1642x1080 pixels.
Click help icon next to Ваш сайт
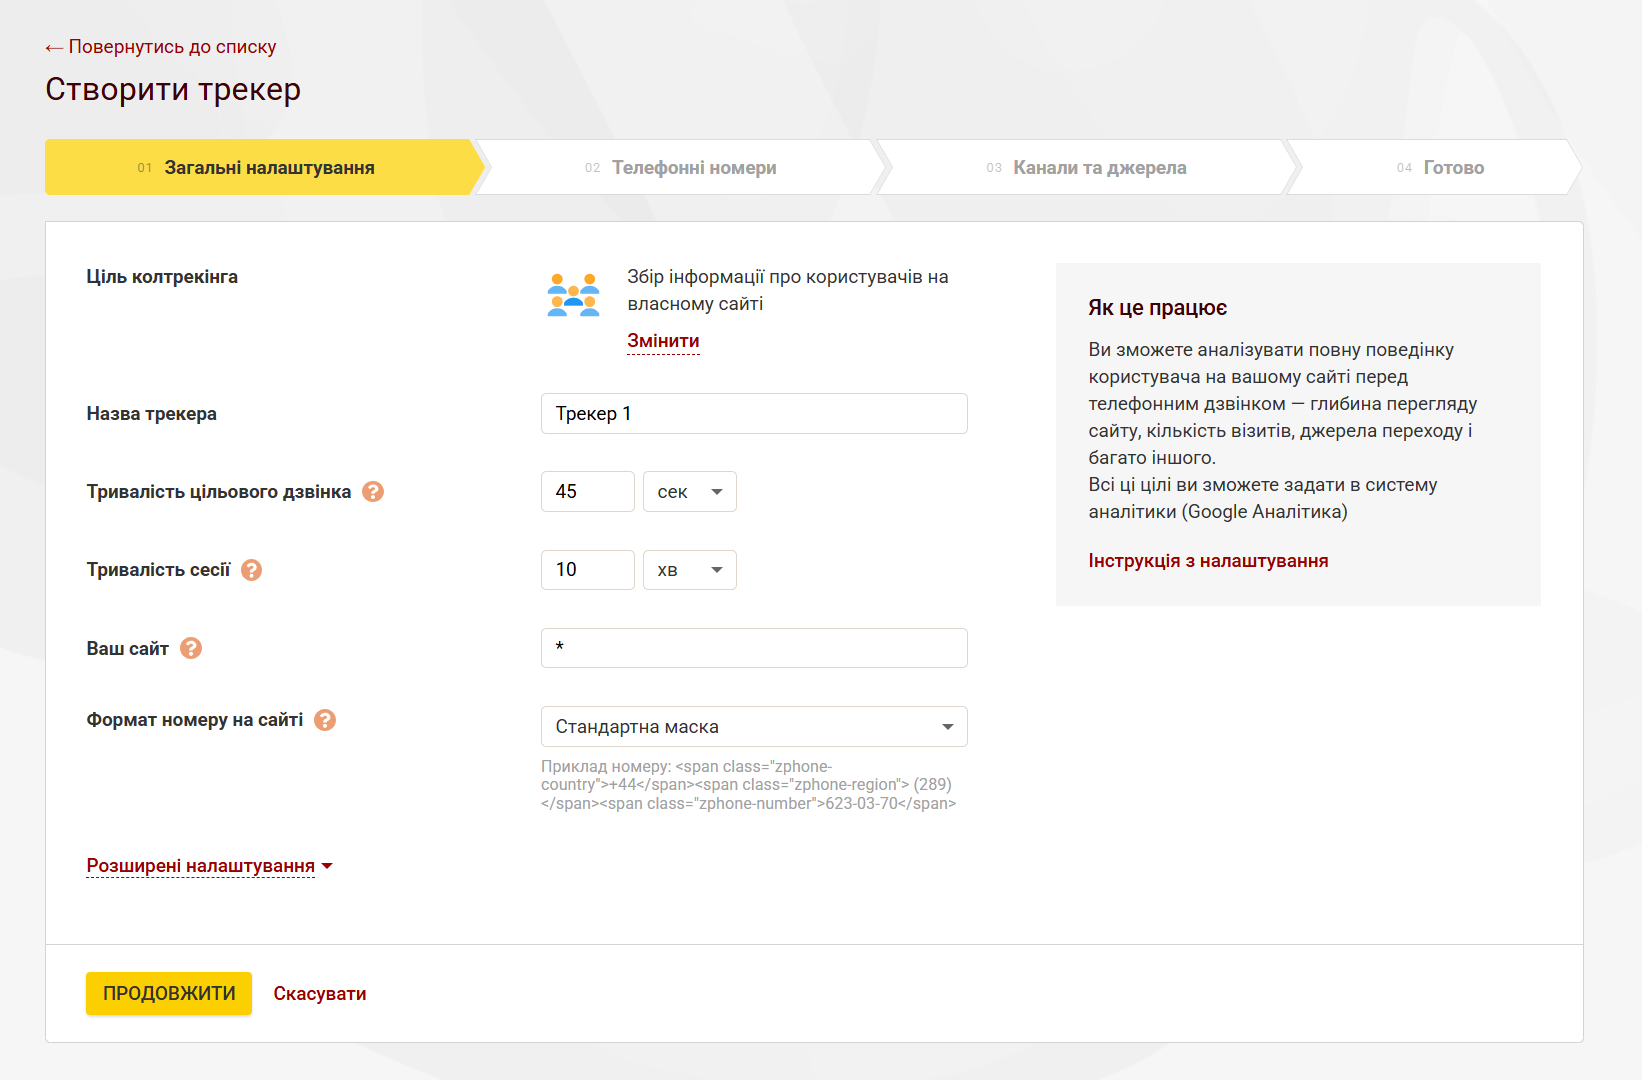click(x=191, y=648)
